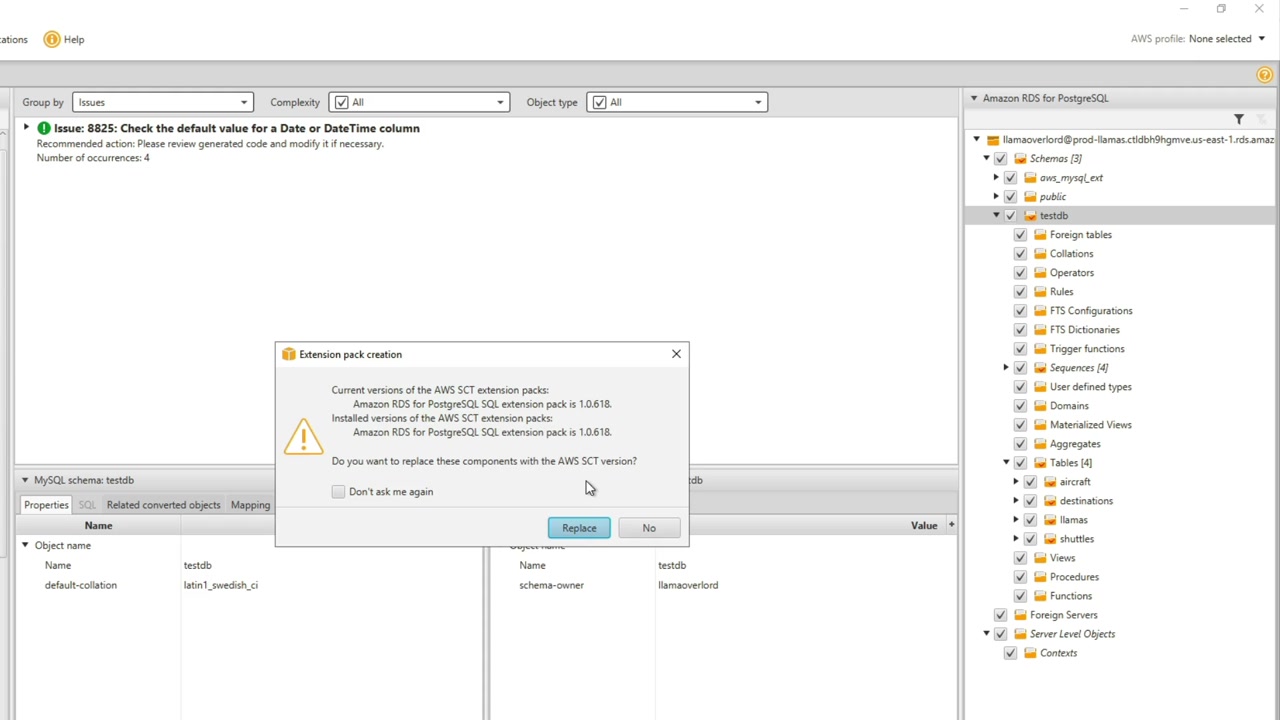The width and height of the screenshot is (1280, 720).
Task: Switch to the SQL tab
Action: (x=87, y=505)
